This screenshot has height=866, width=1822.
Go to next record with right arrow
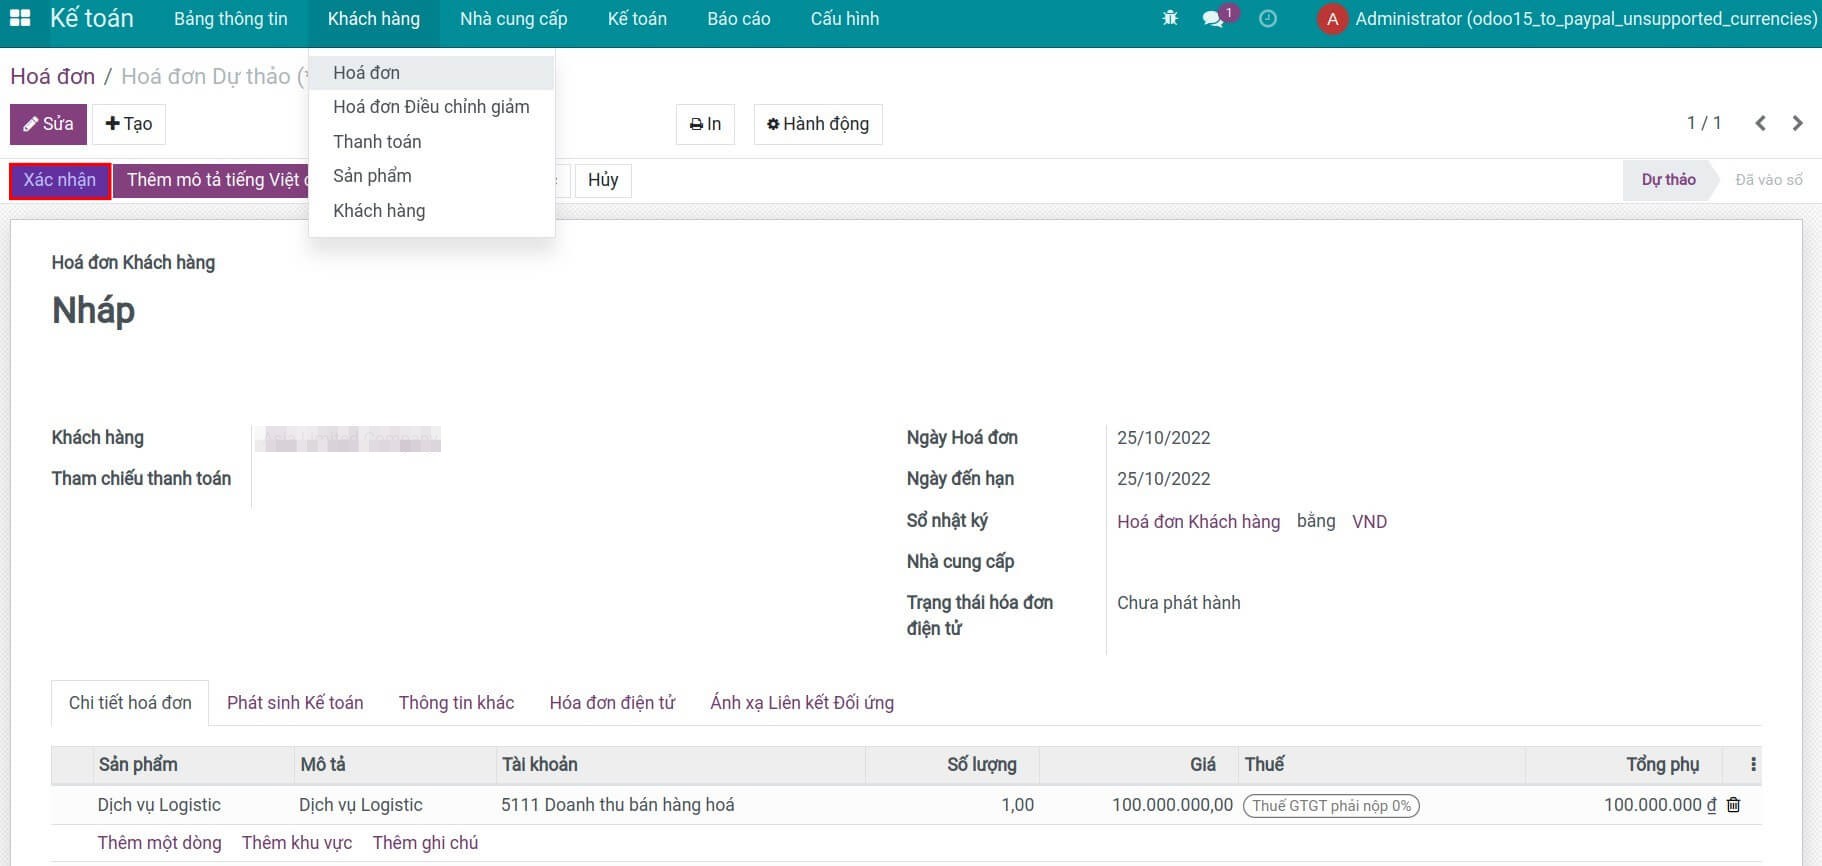tap(1798, 123)
